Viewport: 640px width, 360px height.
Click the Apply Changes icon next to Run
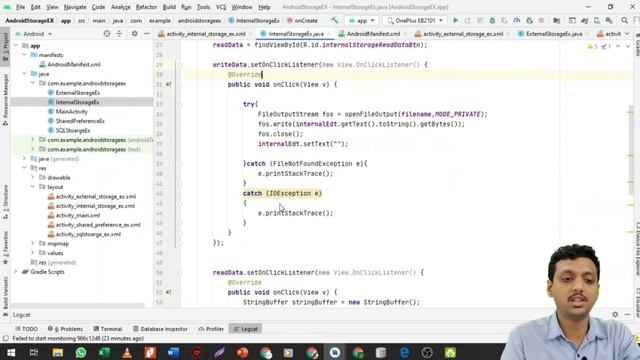coord(468,20)
